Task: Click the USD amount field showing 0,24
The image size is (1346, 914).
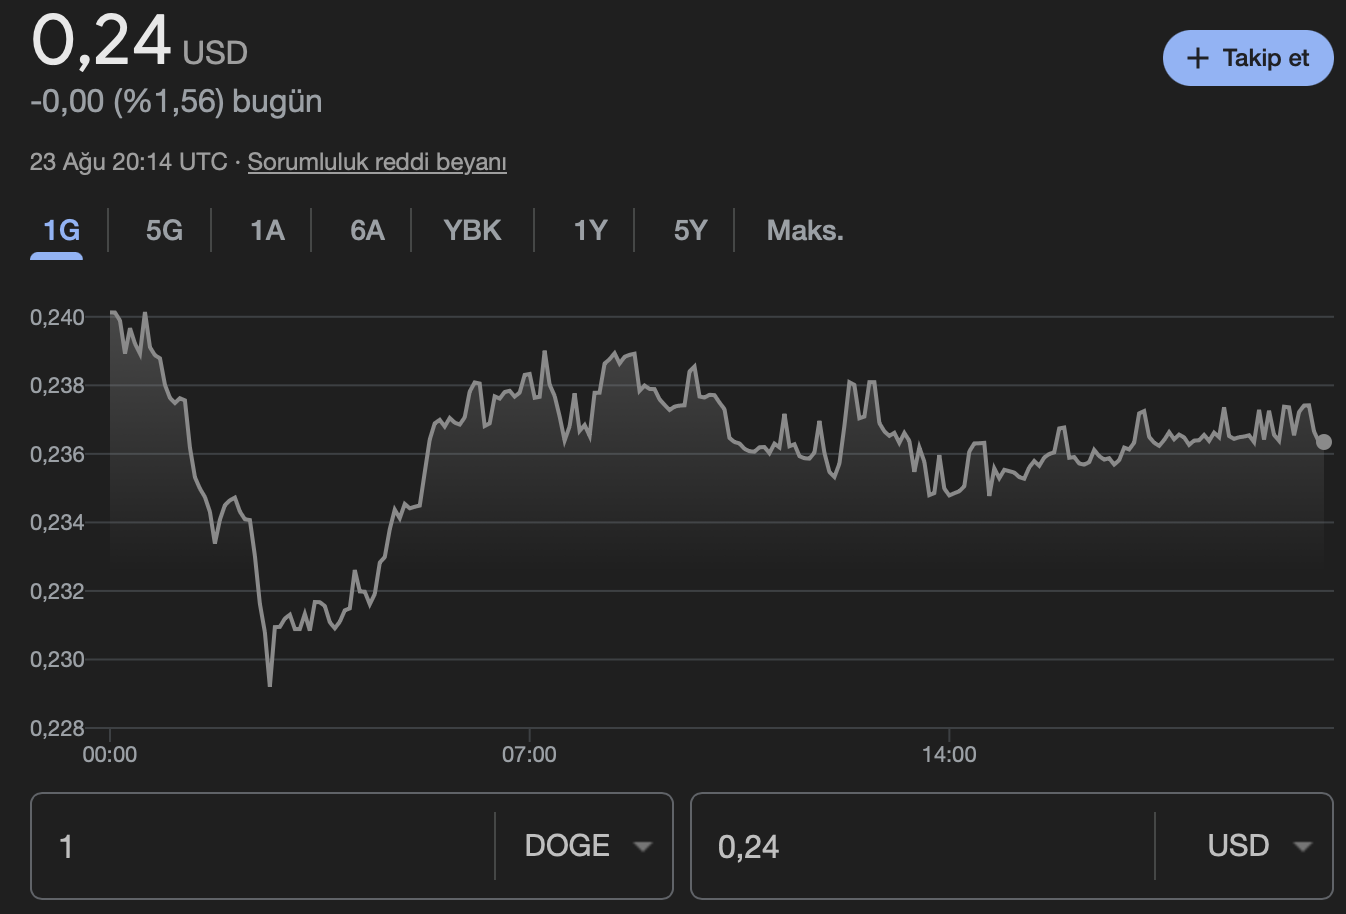Action: click(922, 846)
